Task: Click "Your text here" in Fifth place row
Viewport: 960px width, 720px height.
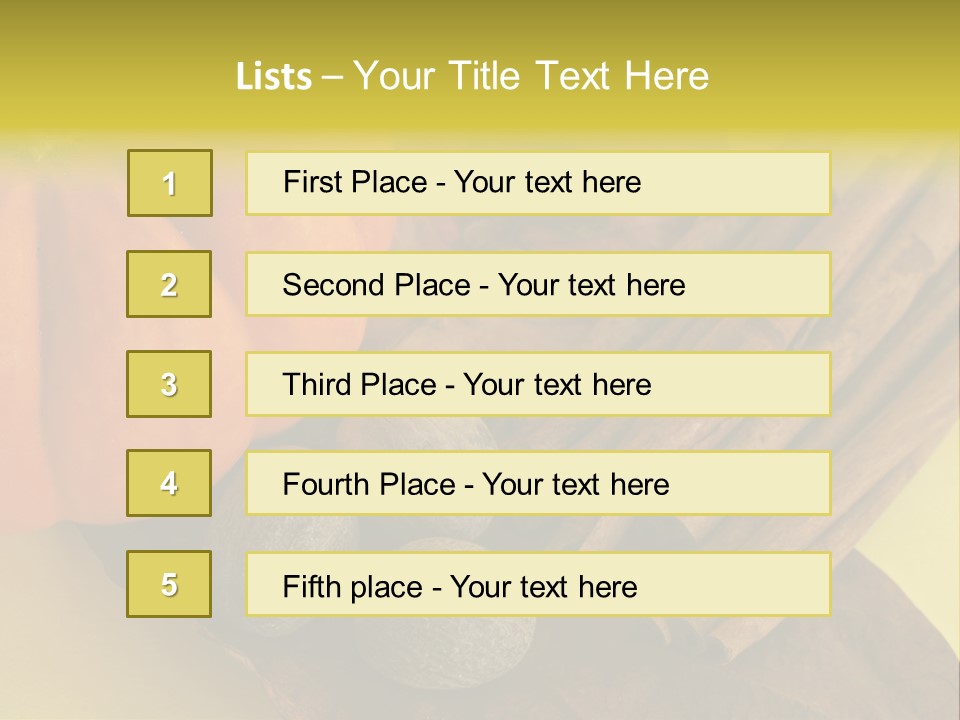Action: click(543, 586)
